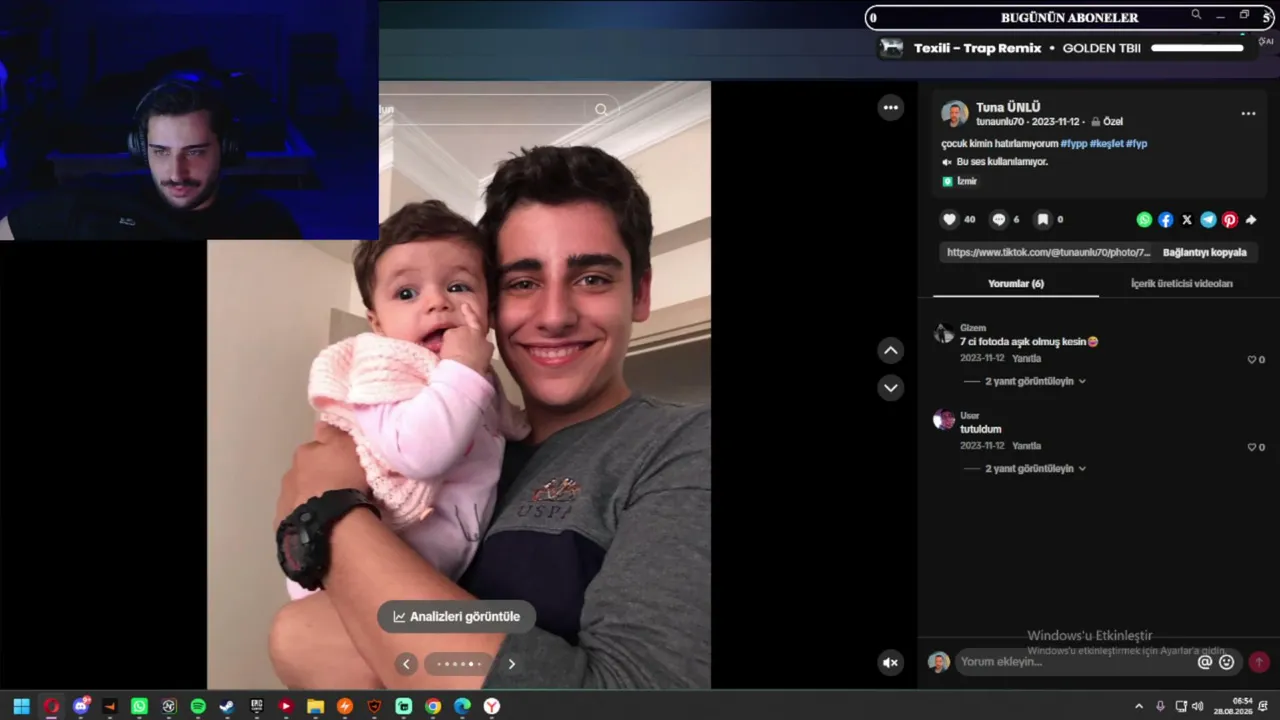Go to next post with down arrow
This screenshot has width=1280, height=720.
click(x=891, y=387)
